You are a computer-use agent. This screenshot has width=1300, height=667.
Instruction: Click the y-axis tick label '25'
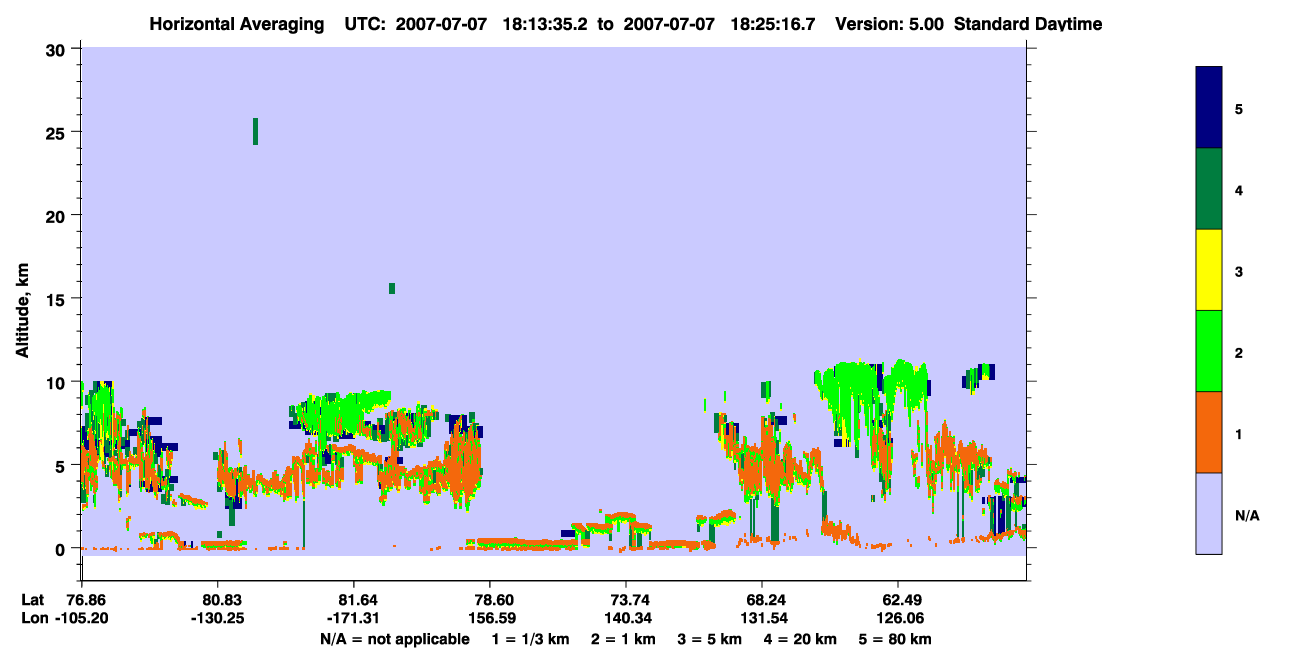(x=58, y=132)
